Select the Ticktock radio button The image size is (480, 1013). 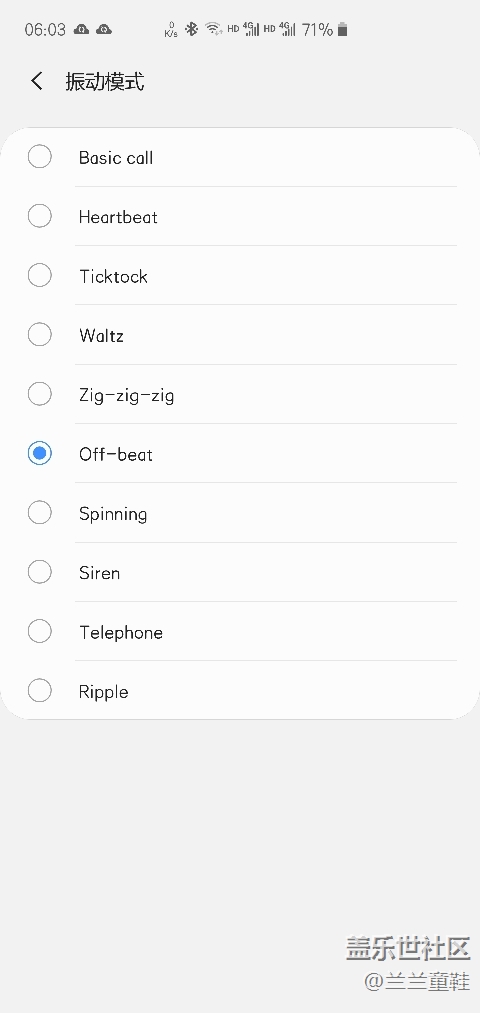39,275
